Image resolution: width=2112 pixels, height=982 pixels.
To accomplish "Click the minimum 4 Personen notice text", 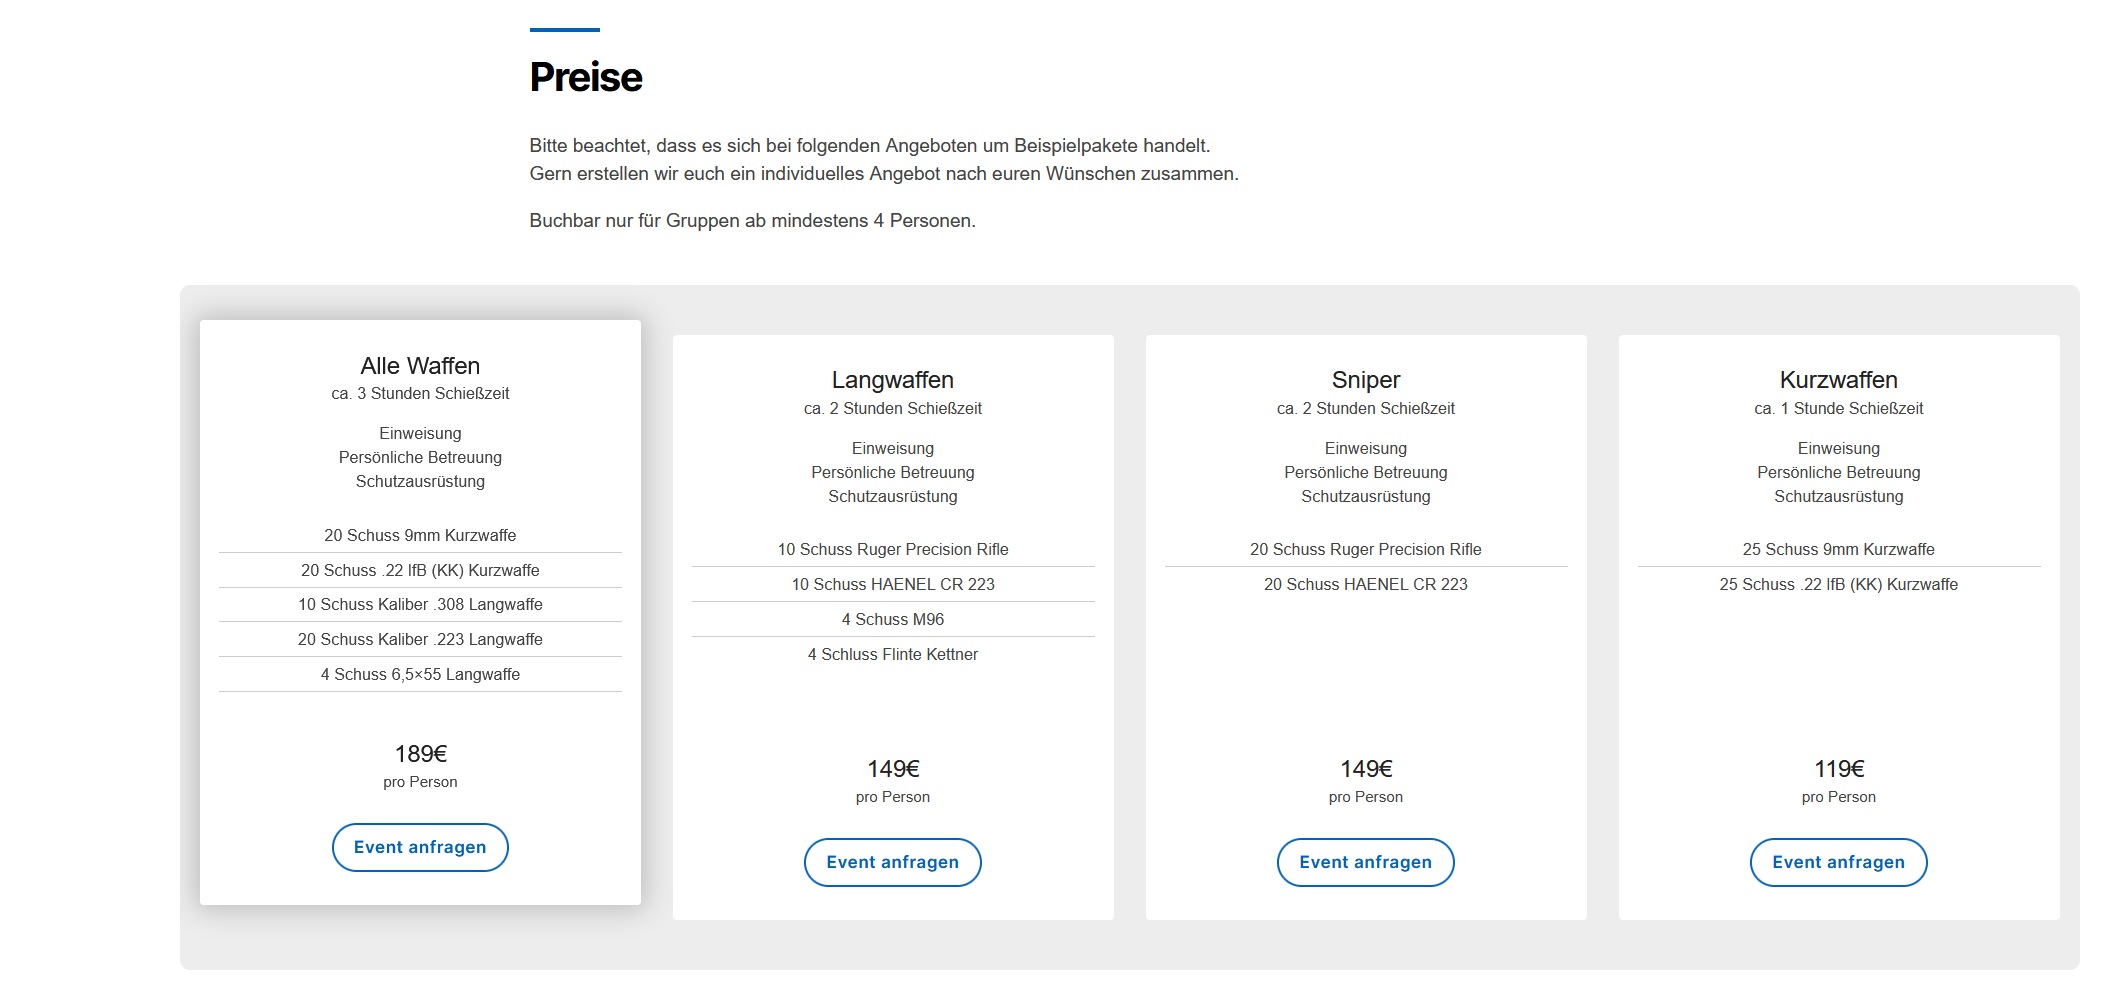I will click(752, 220).
